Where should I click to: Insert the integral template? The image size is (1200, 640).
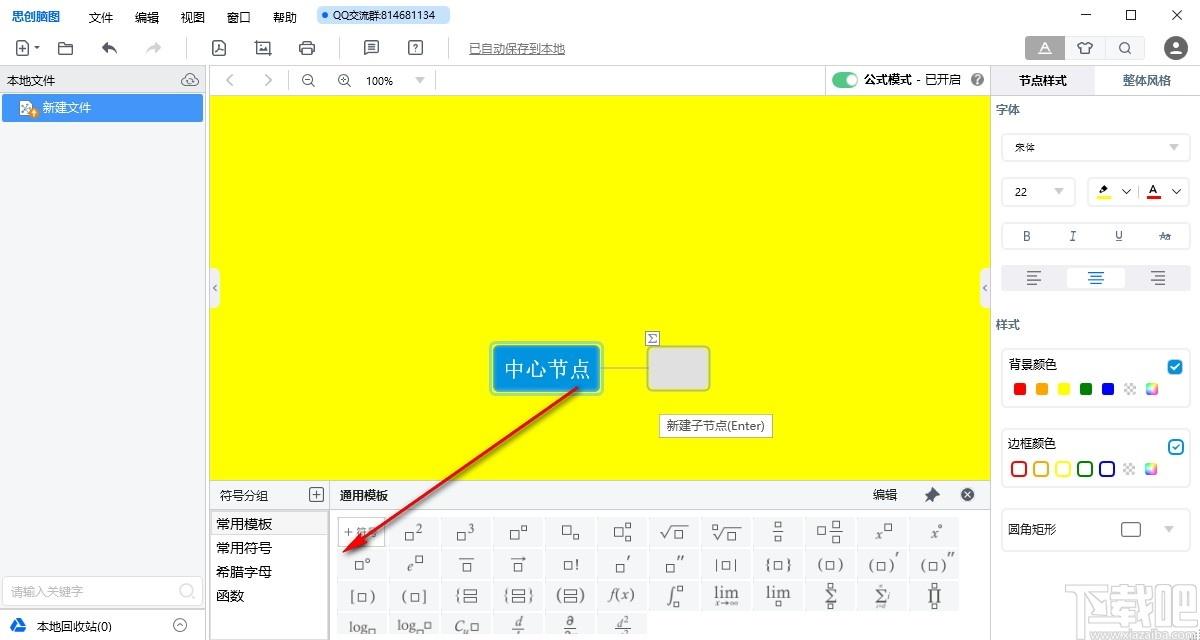point(674,595)
